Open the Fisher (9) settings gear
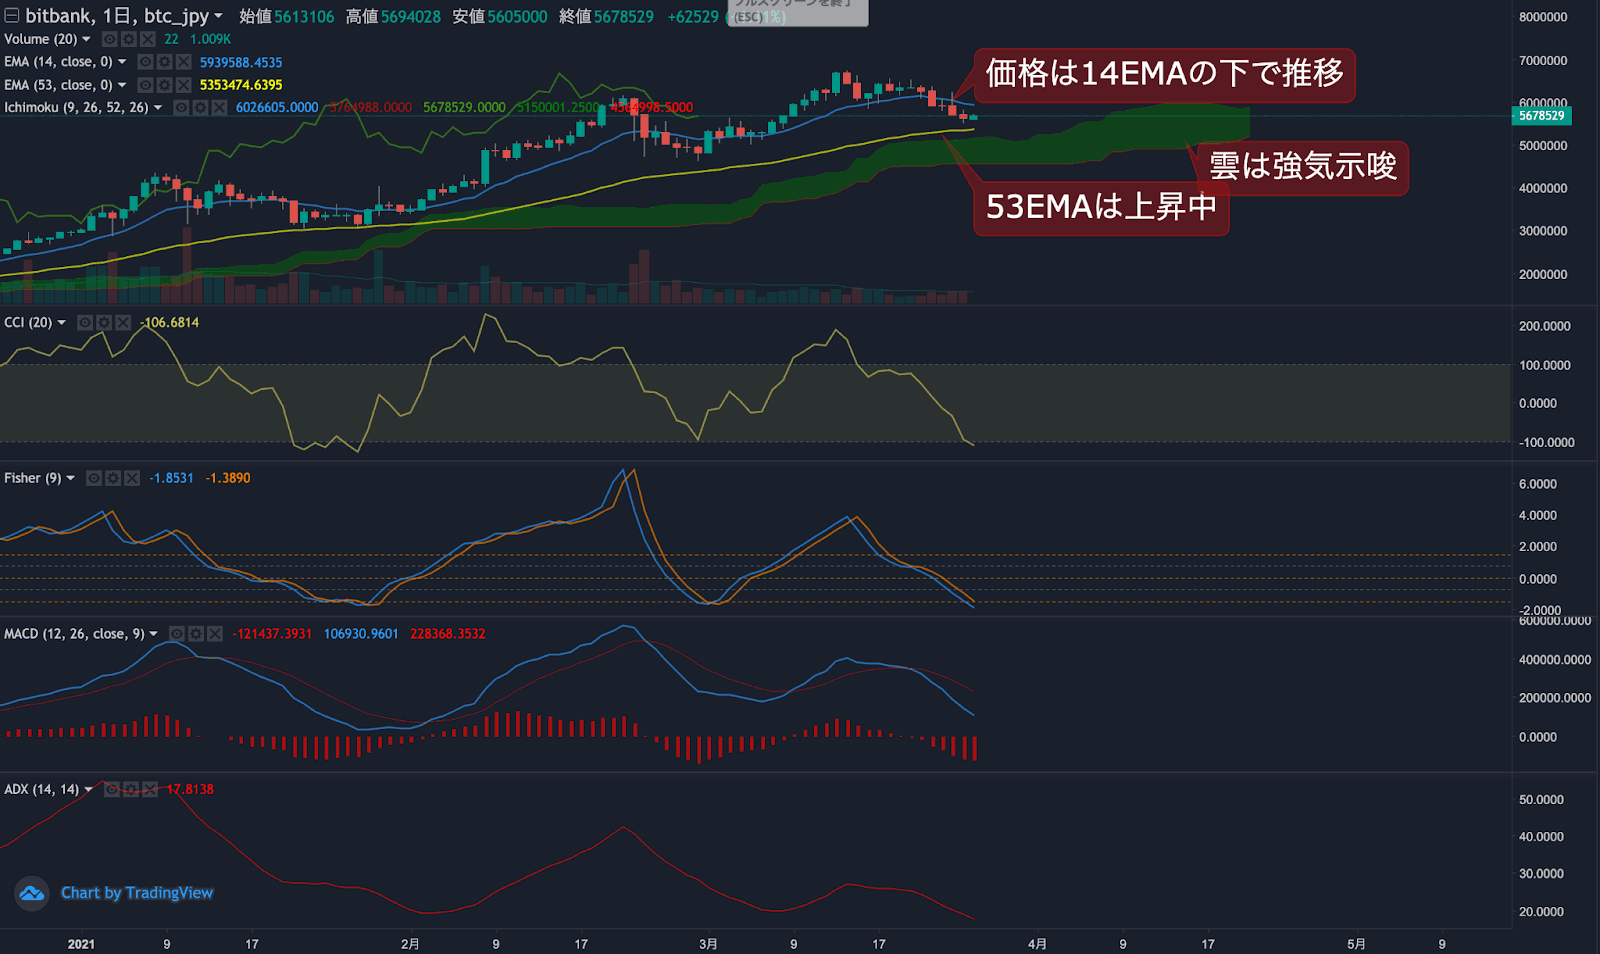The image size is (1600, 954). pyautogui.click(x=113, y=478)
